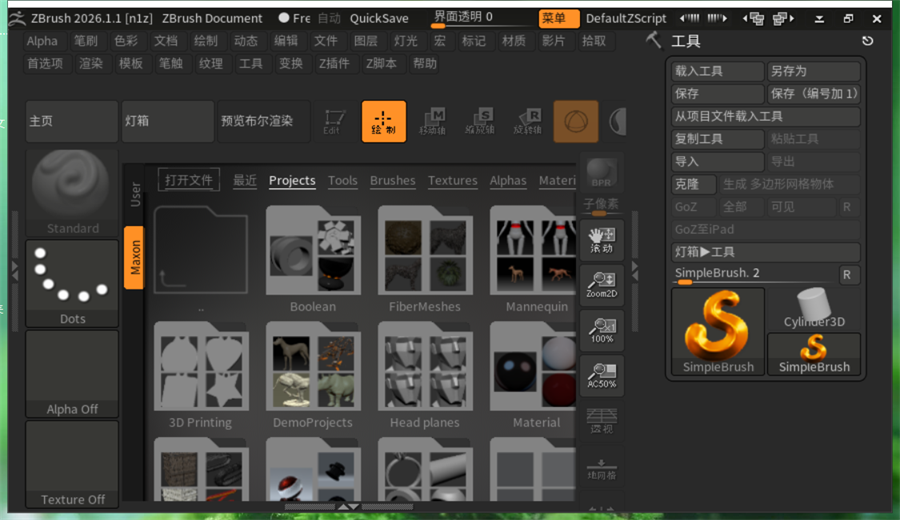Select the Cylinder3D tool
Image resolution: width=900 pixels, height=520 pixels.
[x=814, y=309]
